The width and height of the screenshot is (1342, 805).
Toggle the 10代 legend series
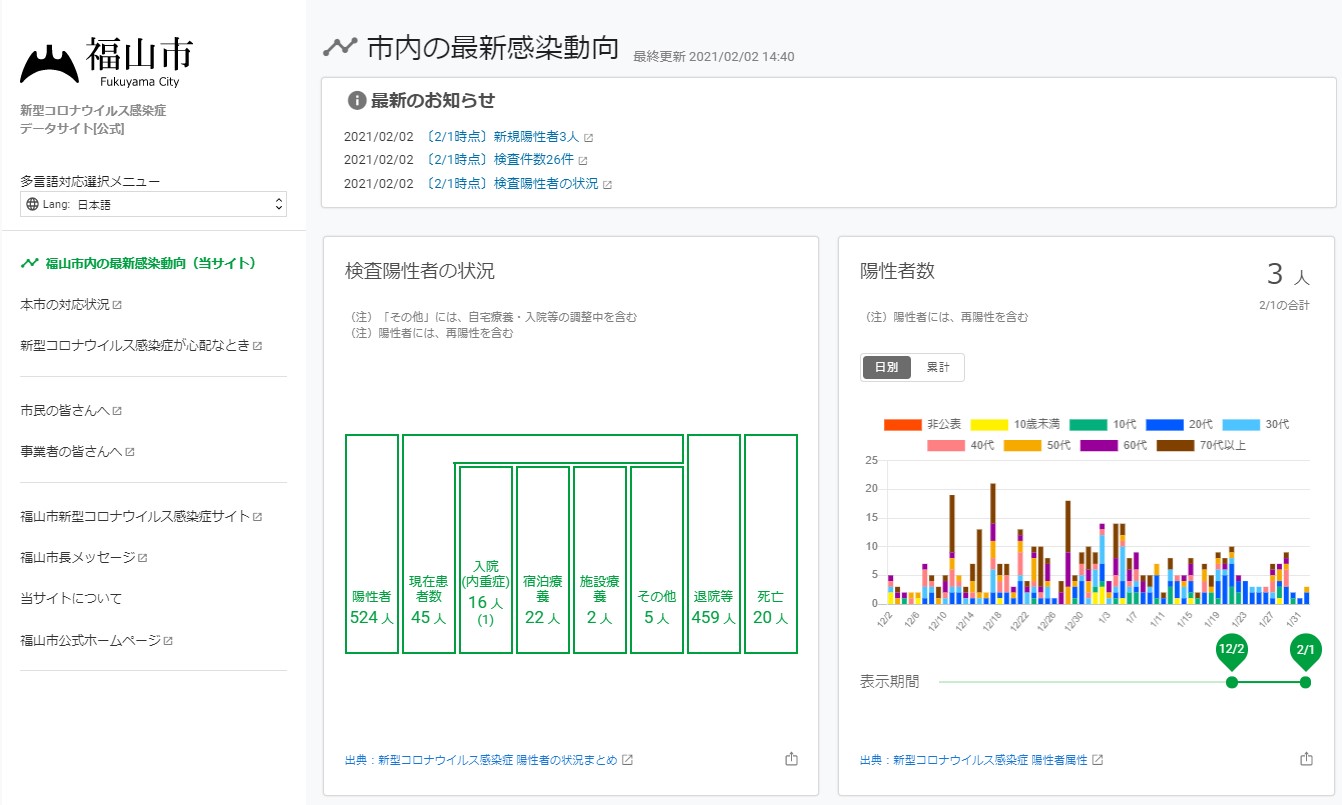coord(1103,424)
